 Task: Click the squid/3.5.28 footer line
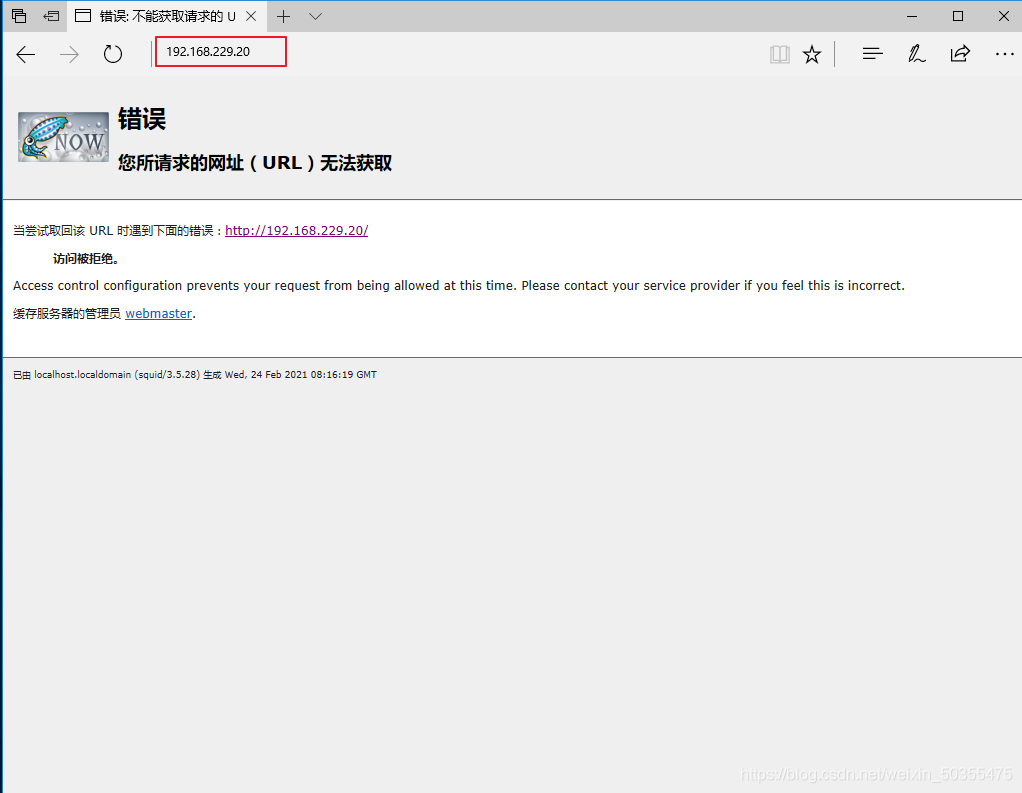(195, 375)
